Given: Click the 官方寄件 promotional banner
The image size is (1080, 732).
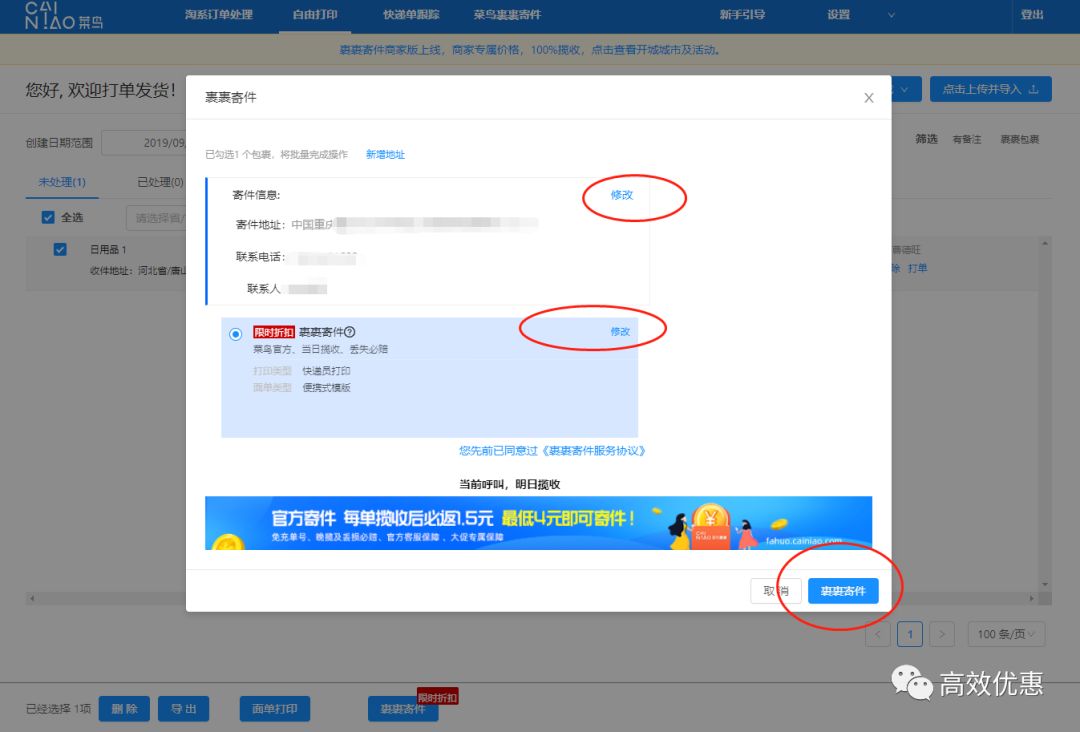Looking at the screenshot, I should coord(538,523).
